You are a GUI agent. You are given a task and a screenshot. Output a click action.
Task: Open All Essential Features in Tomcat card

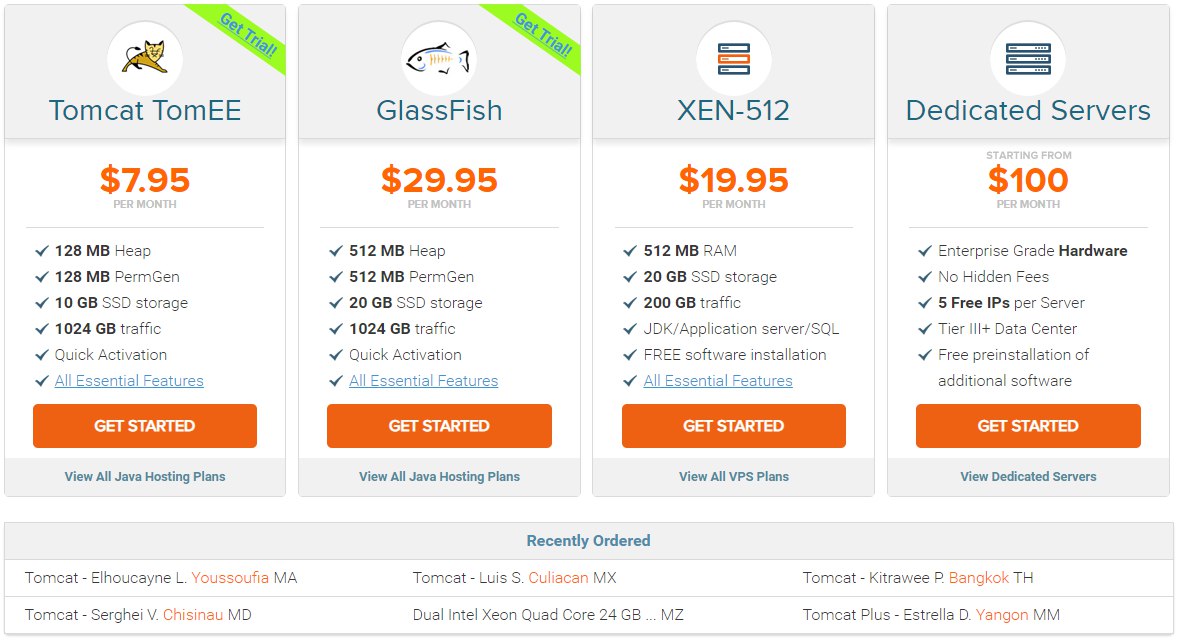click(129, 381)
